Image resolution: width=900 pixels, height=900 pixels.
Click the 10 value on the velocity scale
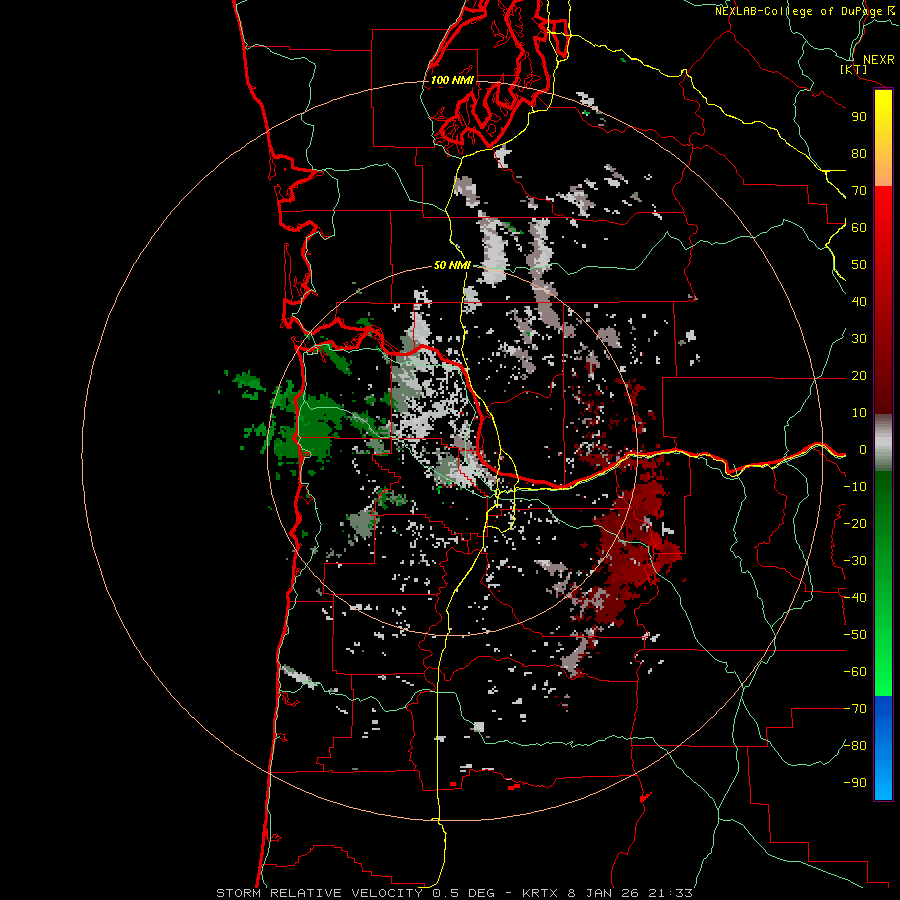click(x=859, y=413)
